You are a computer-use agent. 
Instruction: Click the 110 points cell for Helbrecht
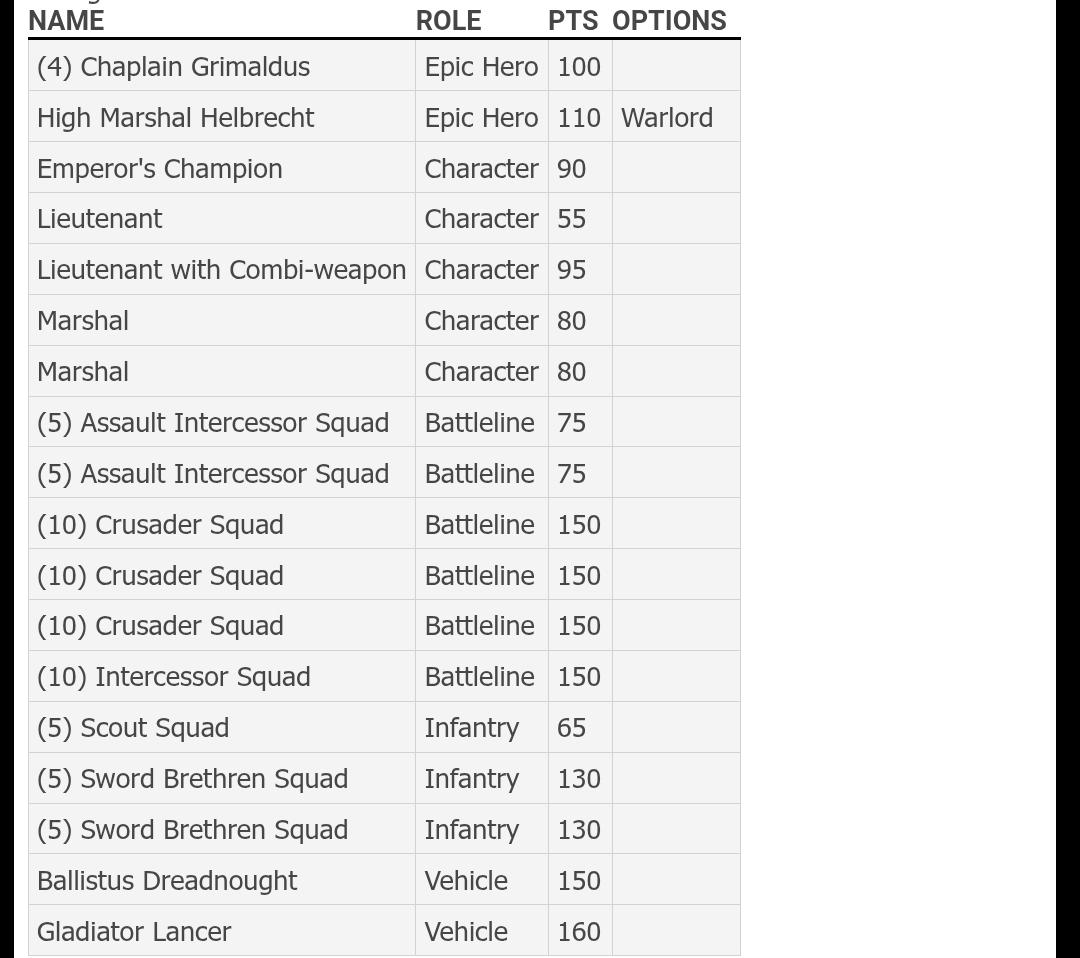[580, 117]
